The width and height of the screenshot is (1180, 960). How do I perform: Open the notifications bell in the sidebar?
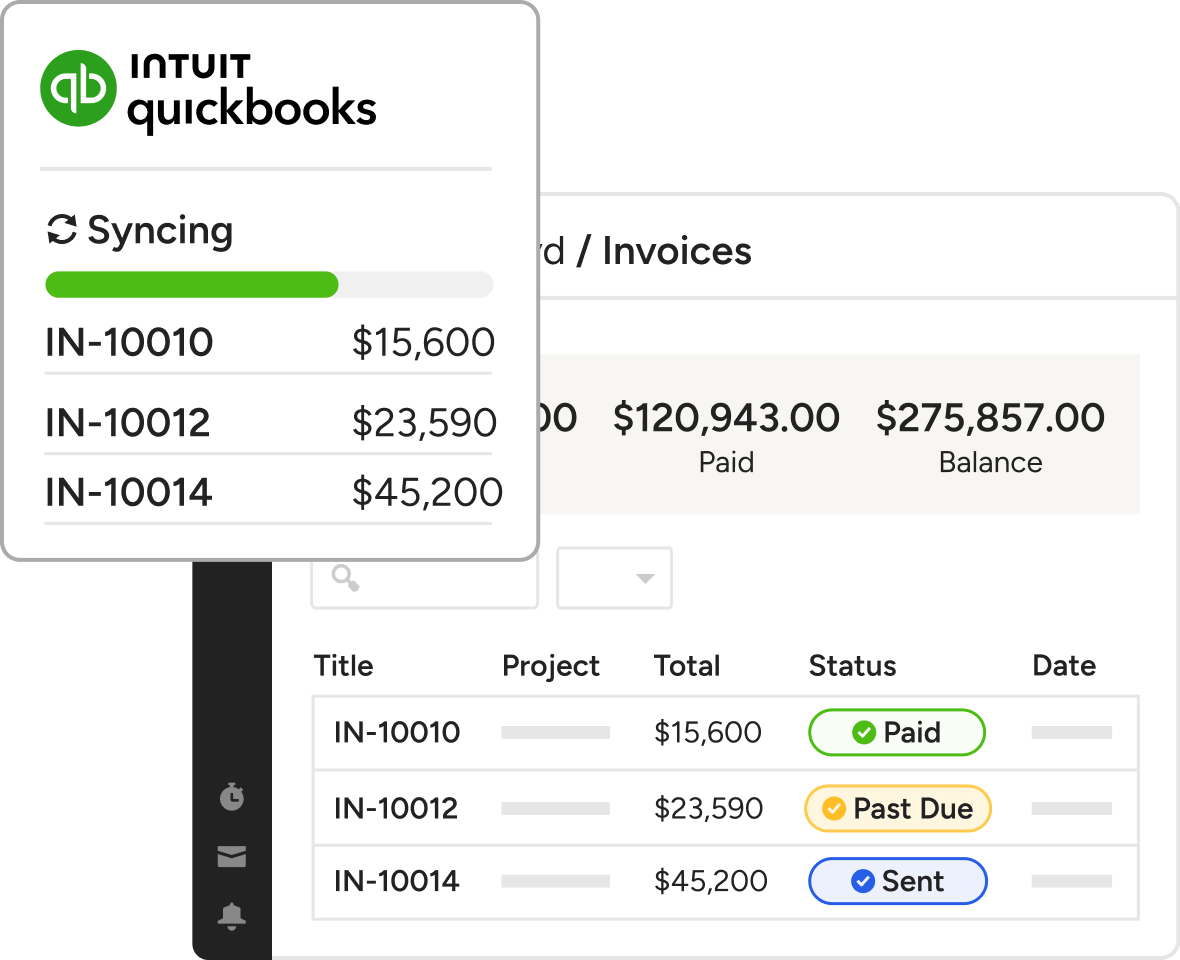[232, 916]
